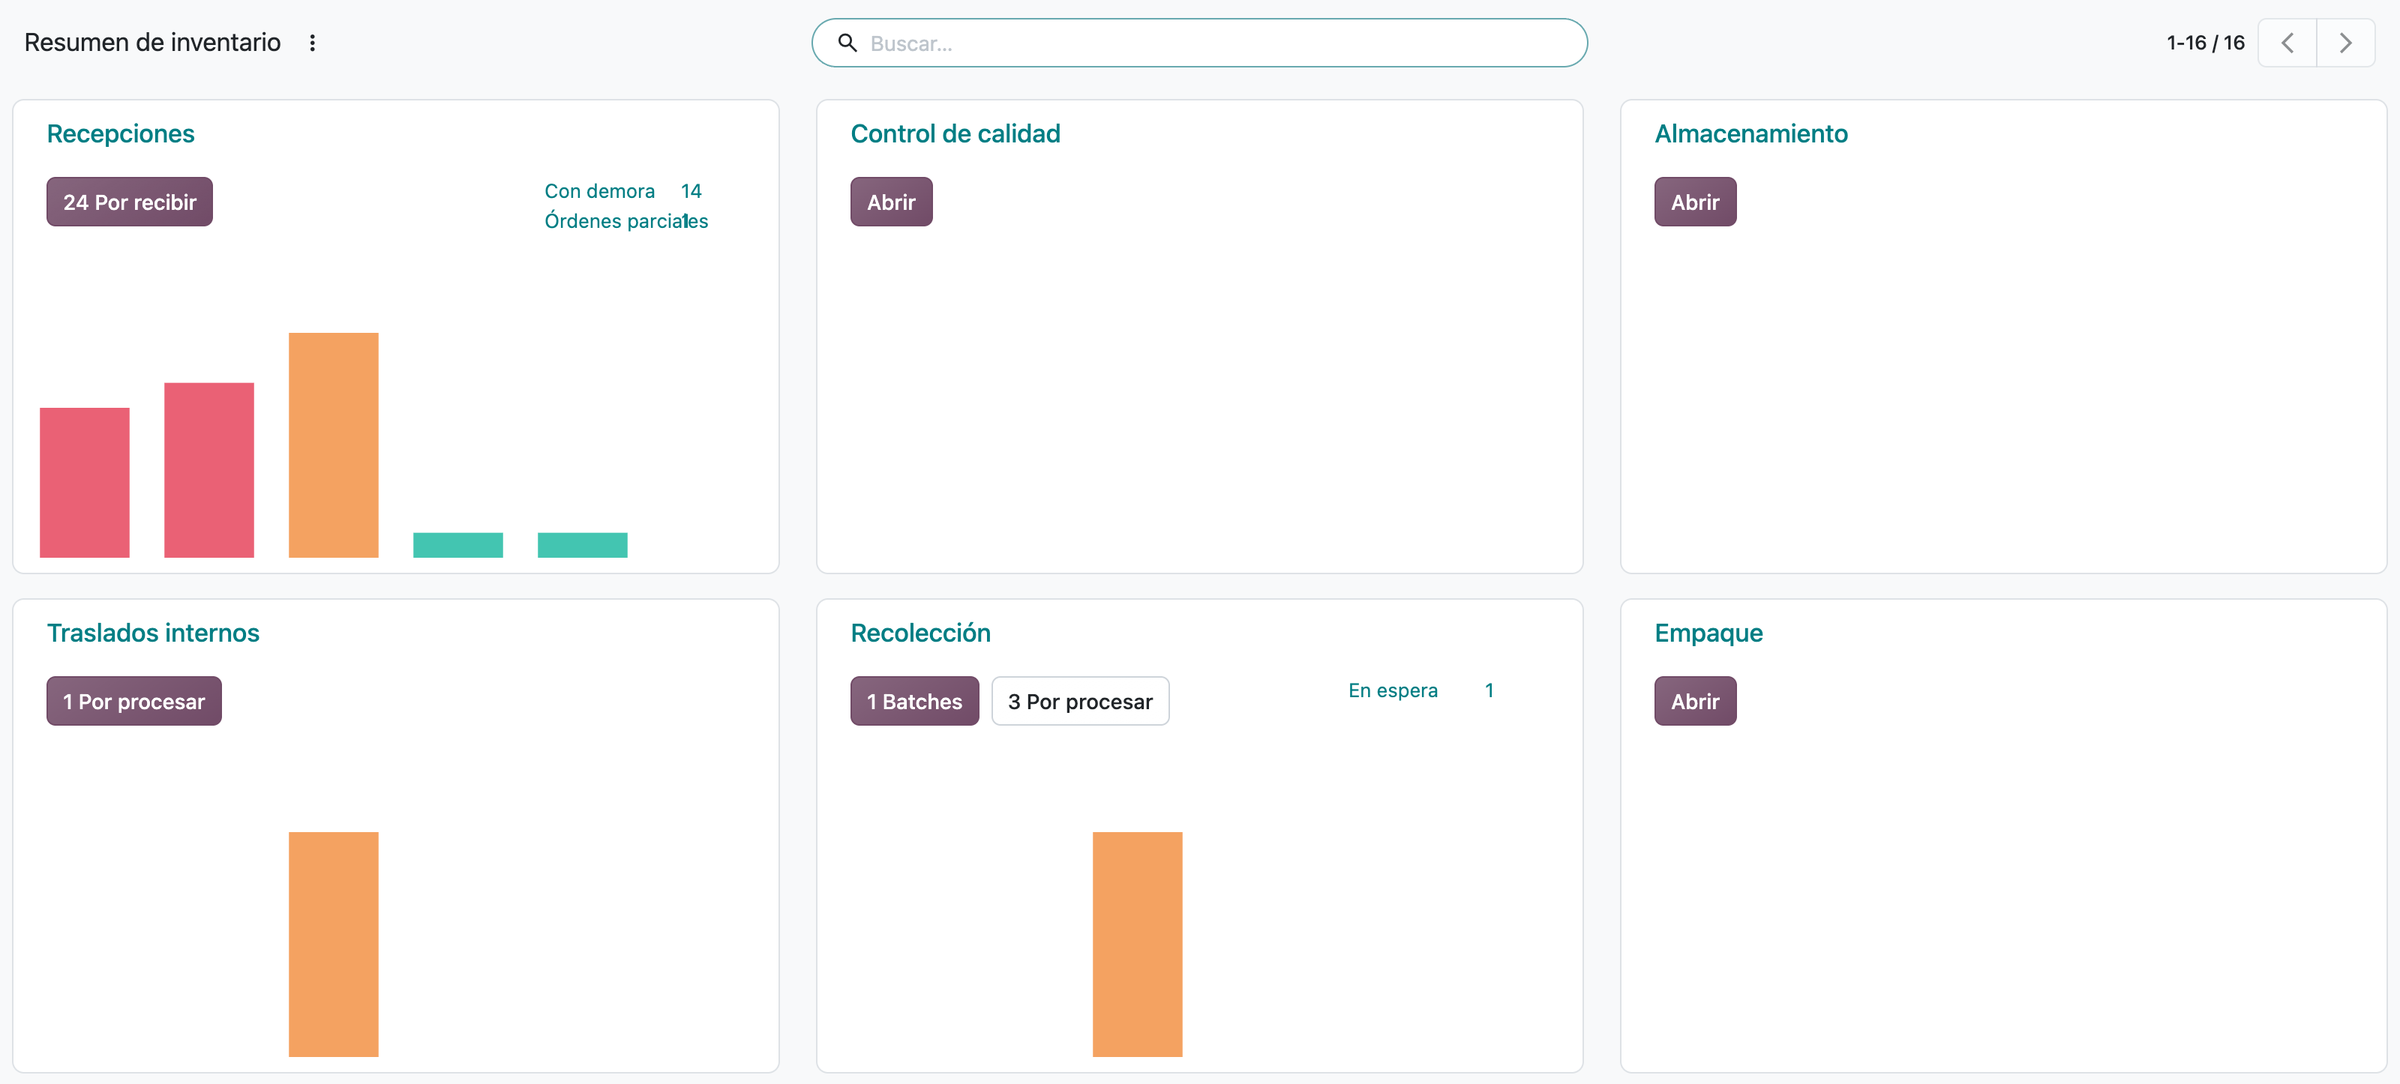
Task: Click the En espera count 1
Action: click(1489, 690)
